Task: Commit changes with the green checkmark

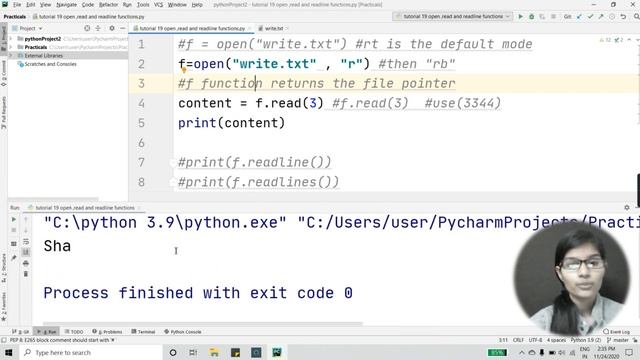Action: 590,17
